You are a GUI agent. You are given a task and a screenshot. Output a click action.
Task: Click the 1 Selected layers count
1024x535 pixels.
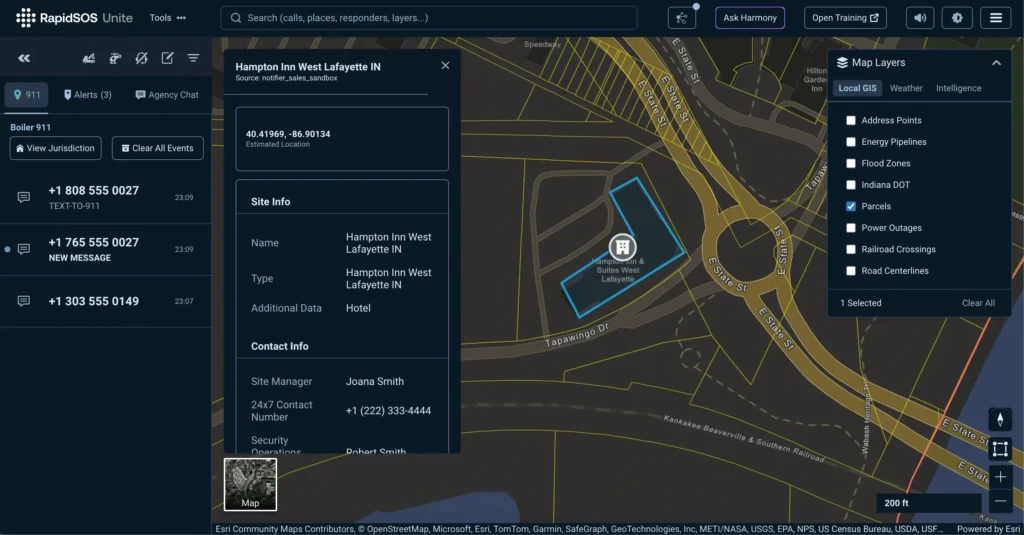[860, 303]
